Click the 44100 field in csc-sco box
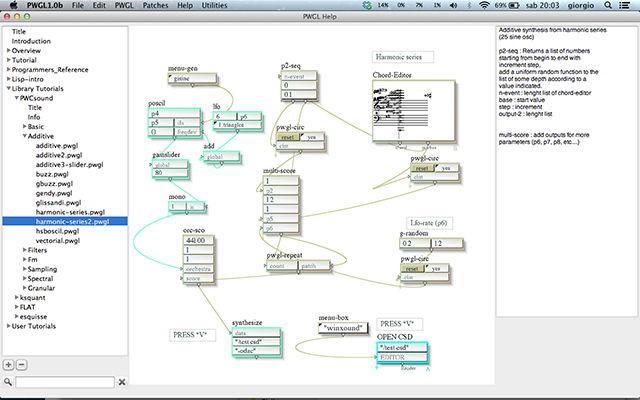 tap(198, 240)
